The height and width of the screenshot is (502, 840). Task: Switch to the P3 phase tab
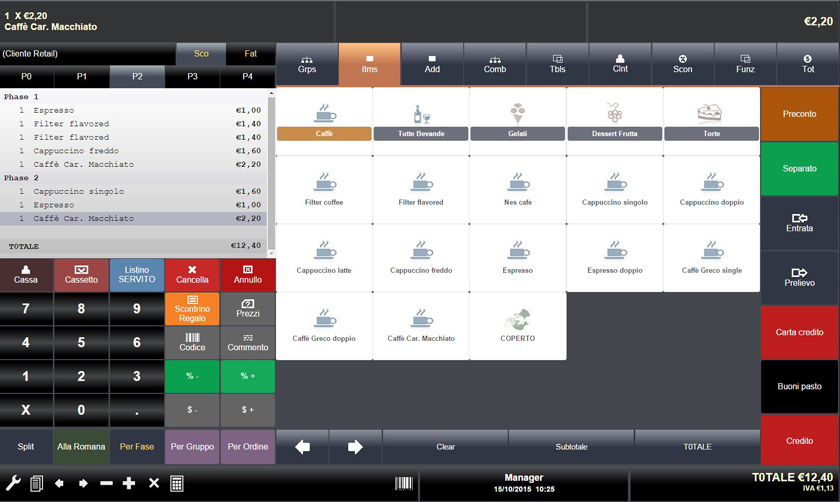pos(192,76)
